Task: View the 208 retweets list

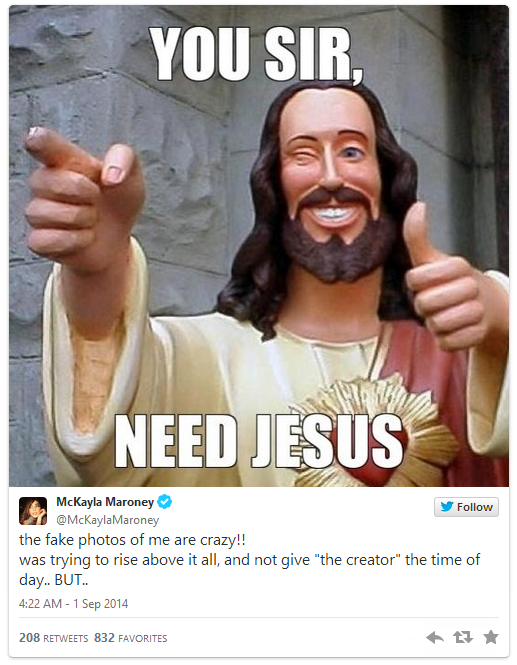Action: [x=53, y=638]
